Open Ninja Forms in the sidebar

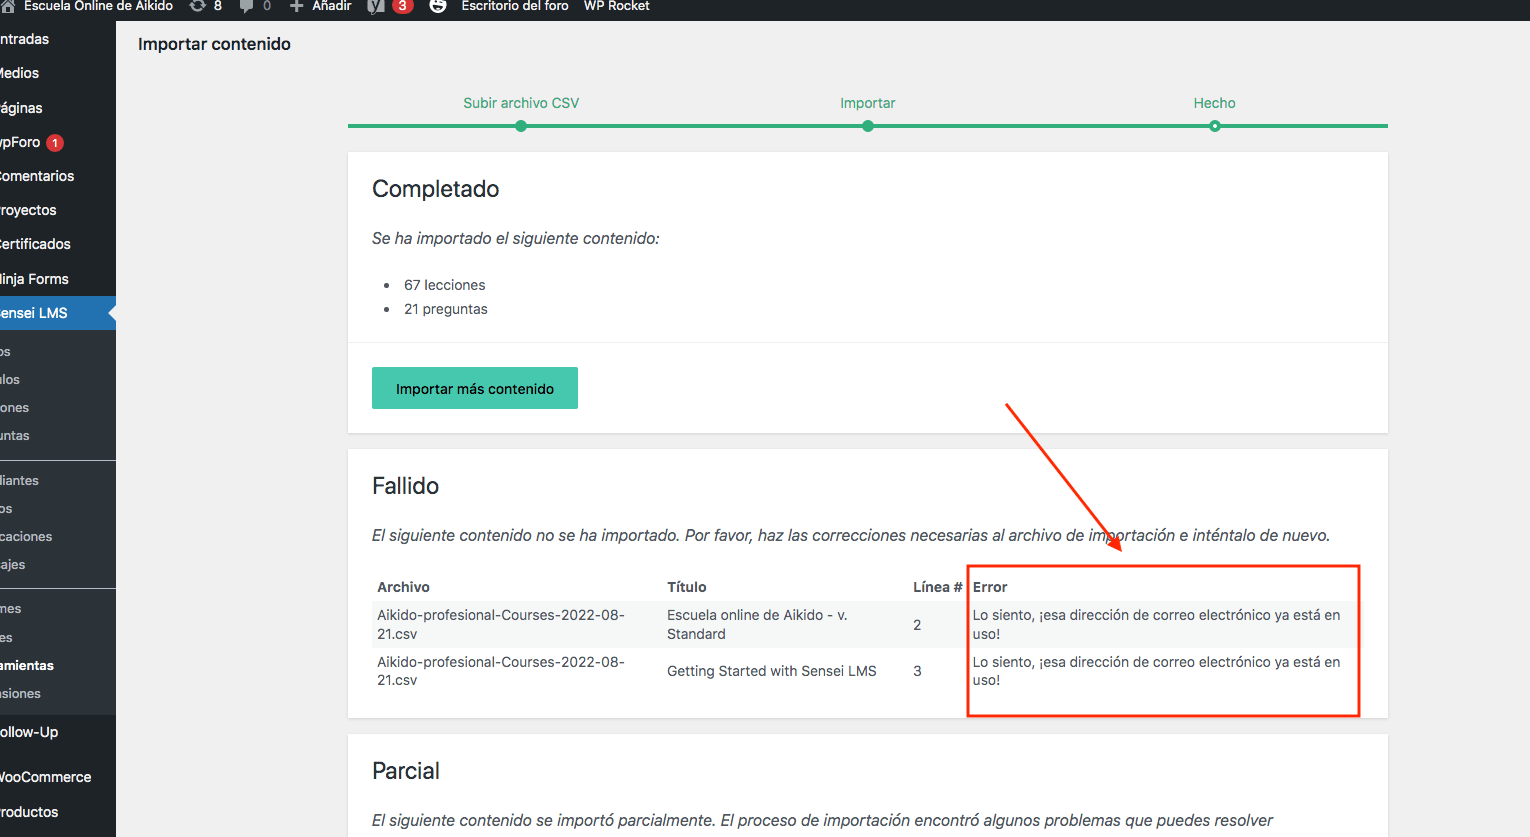[x=34, y=279]
